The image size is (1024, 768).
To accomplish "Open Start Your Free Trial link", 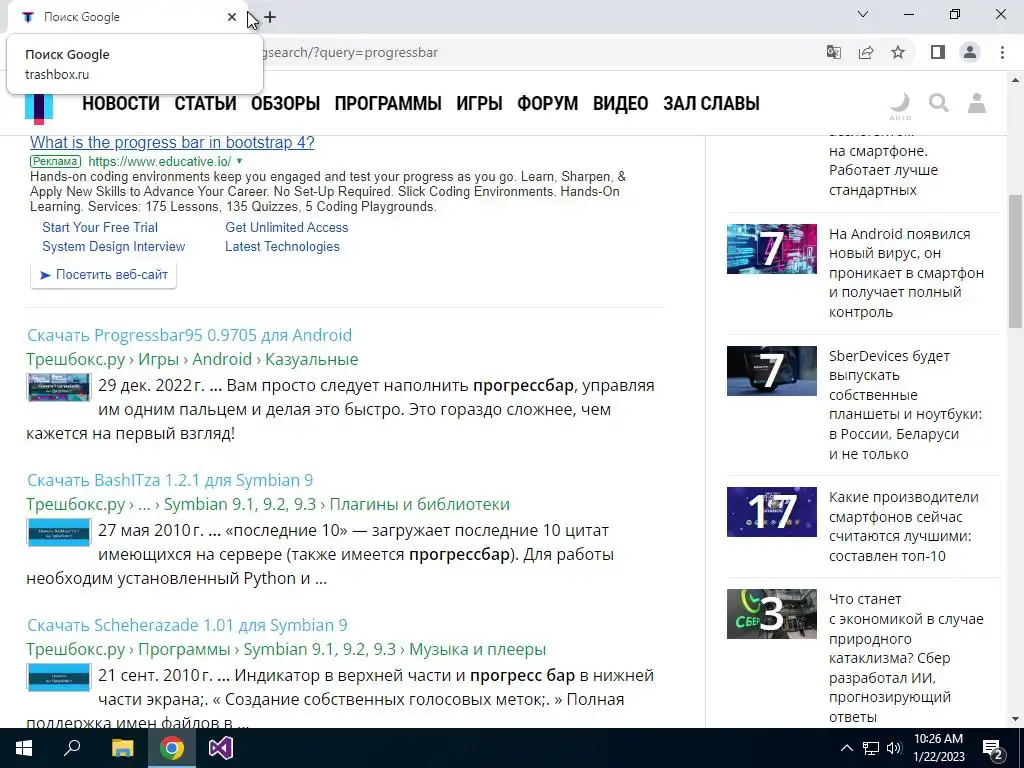I will pyautogui.click(x=100, y=227).
